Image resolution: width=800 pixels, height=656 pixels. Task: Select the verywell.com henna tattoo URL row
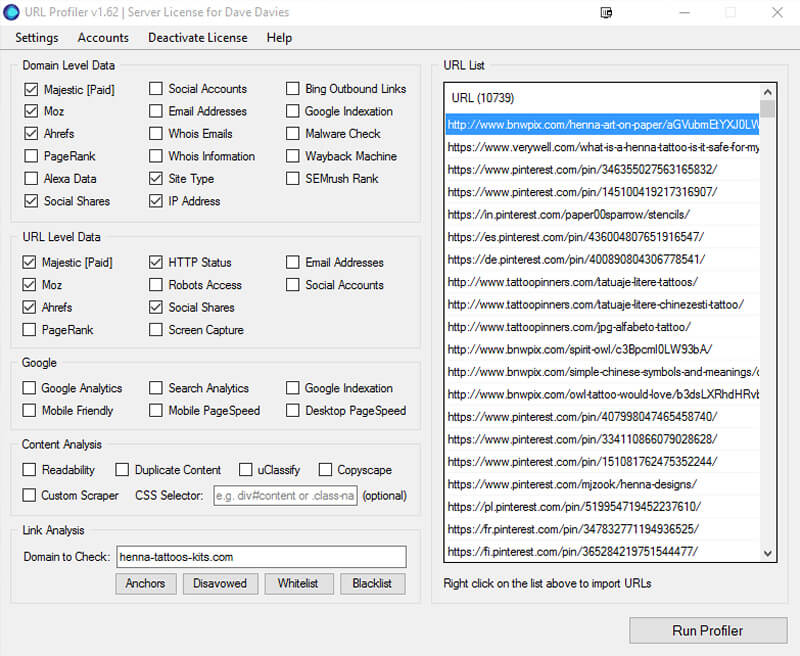602,147
